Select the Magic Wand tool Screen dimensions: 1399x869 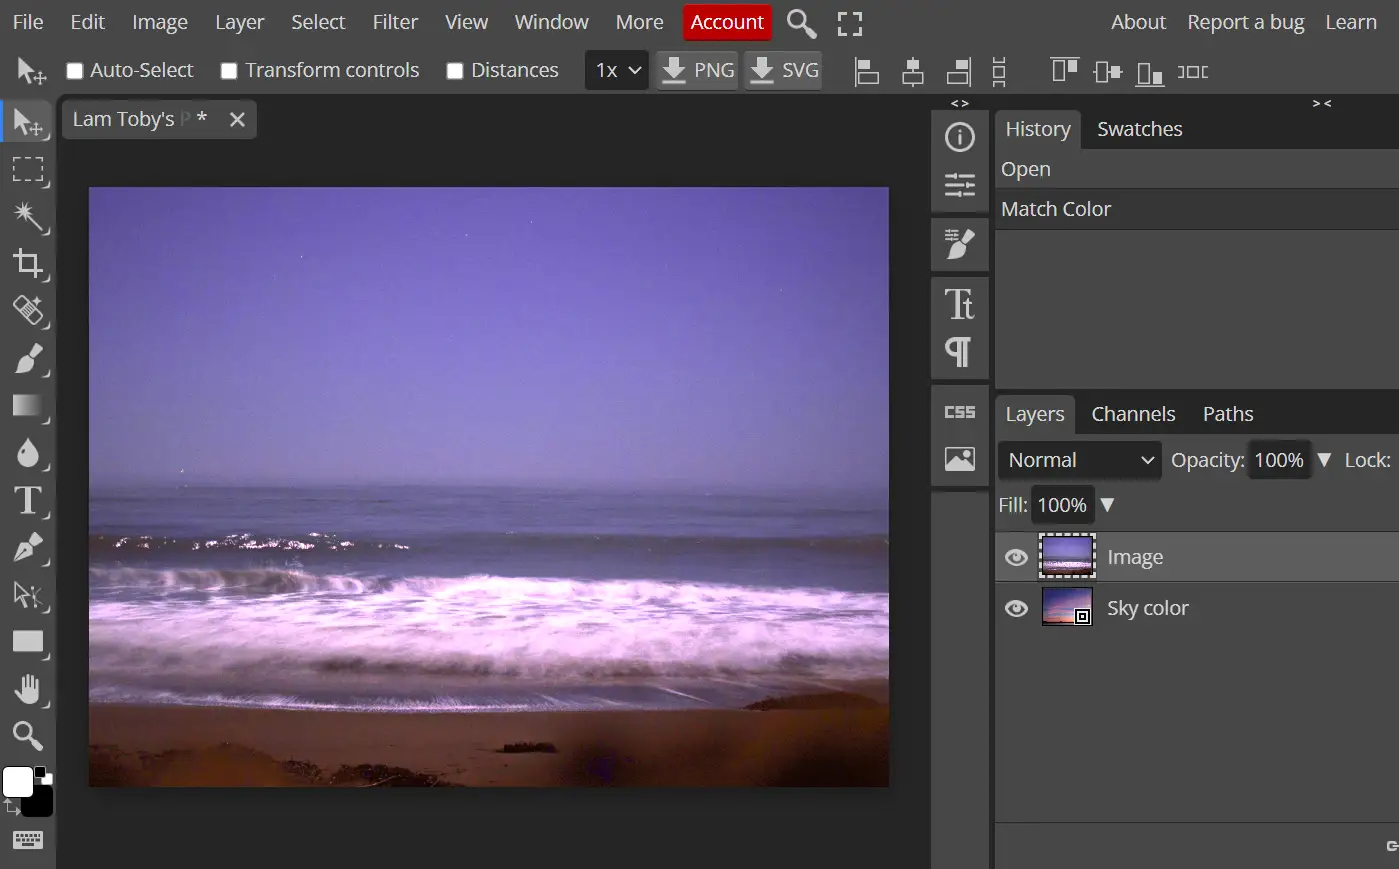(x=27, y=216)
